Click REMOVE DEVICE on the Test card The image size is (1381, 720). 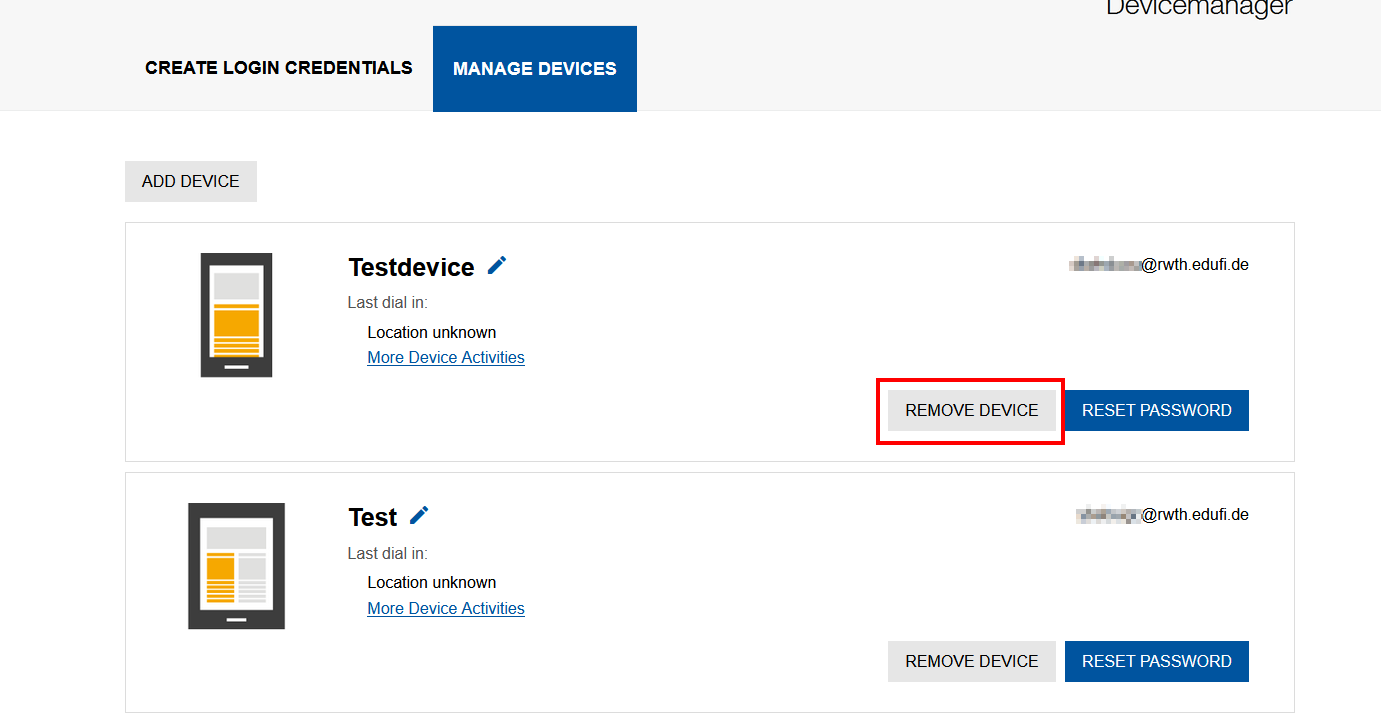click(971, 661)
